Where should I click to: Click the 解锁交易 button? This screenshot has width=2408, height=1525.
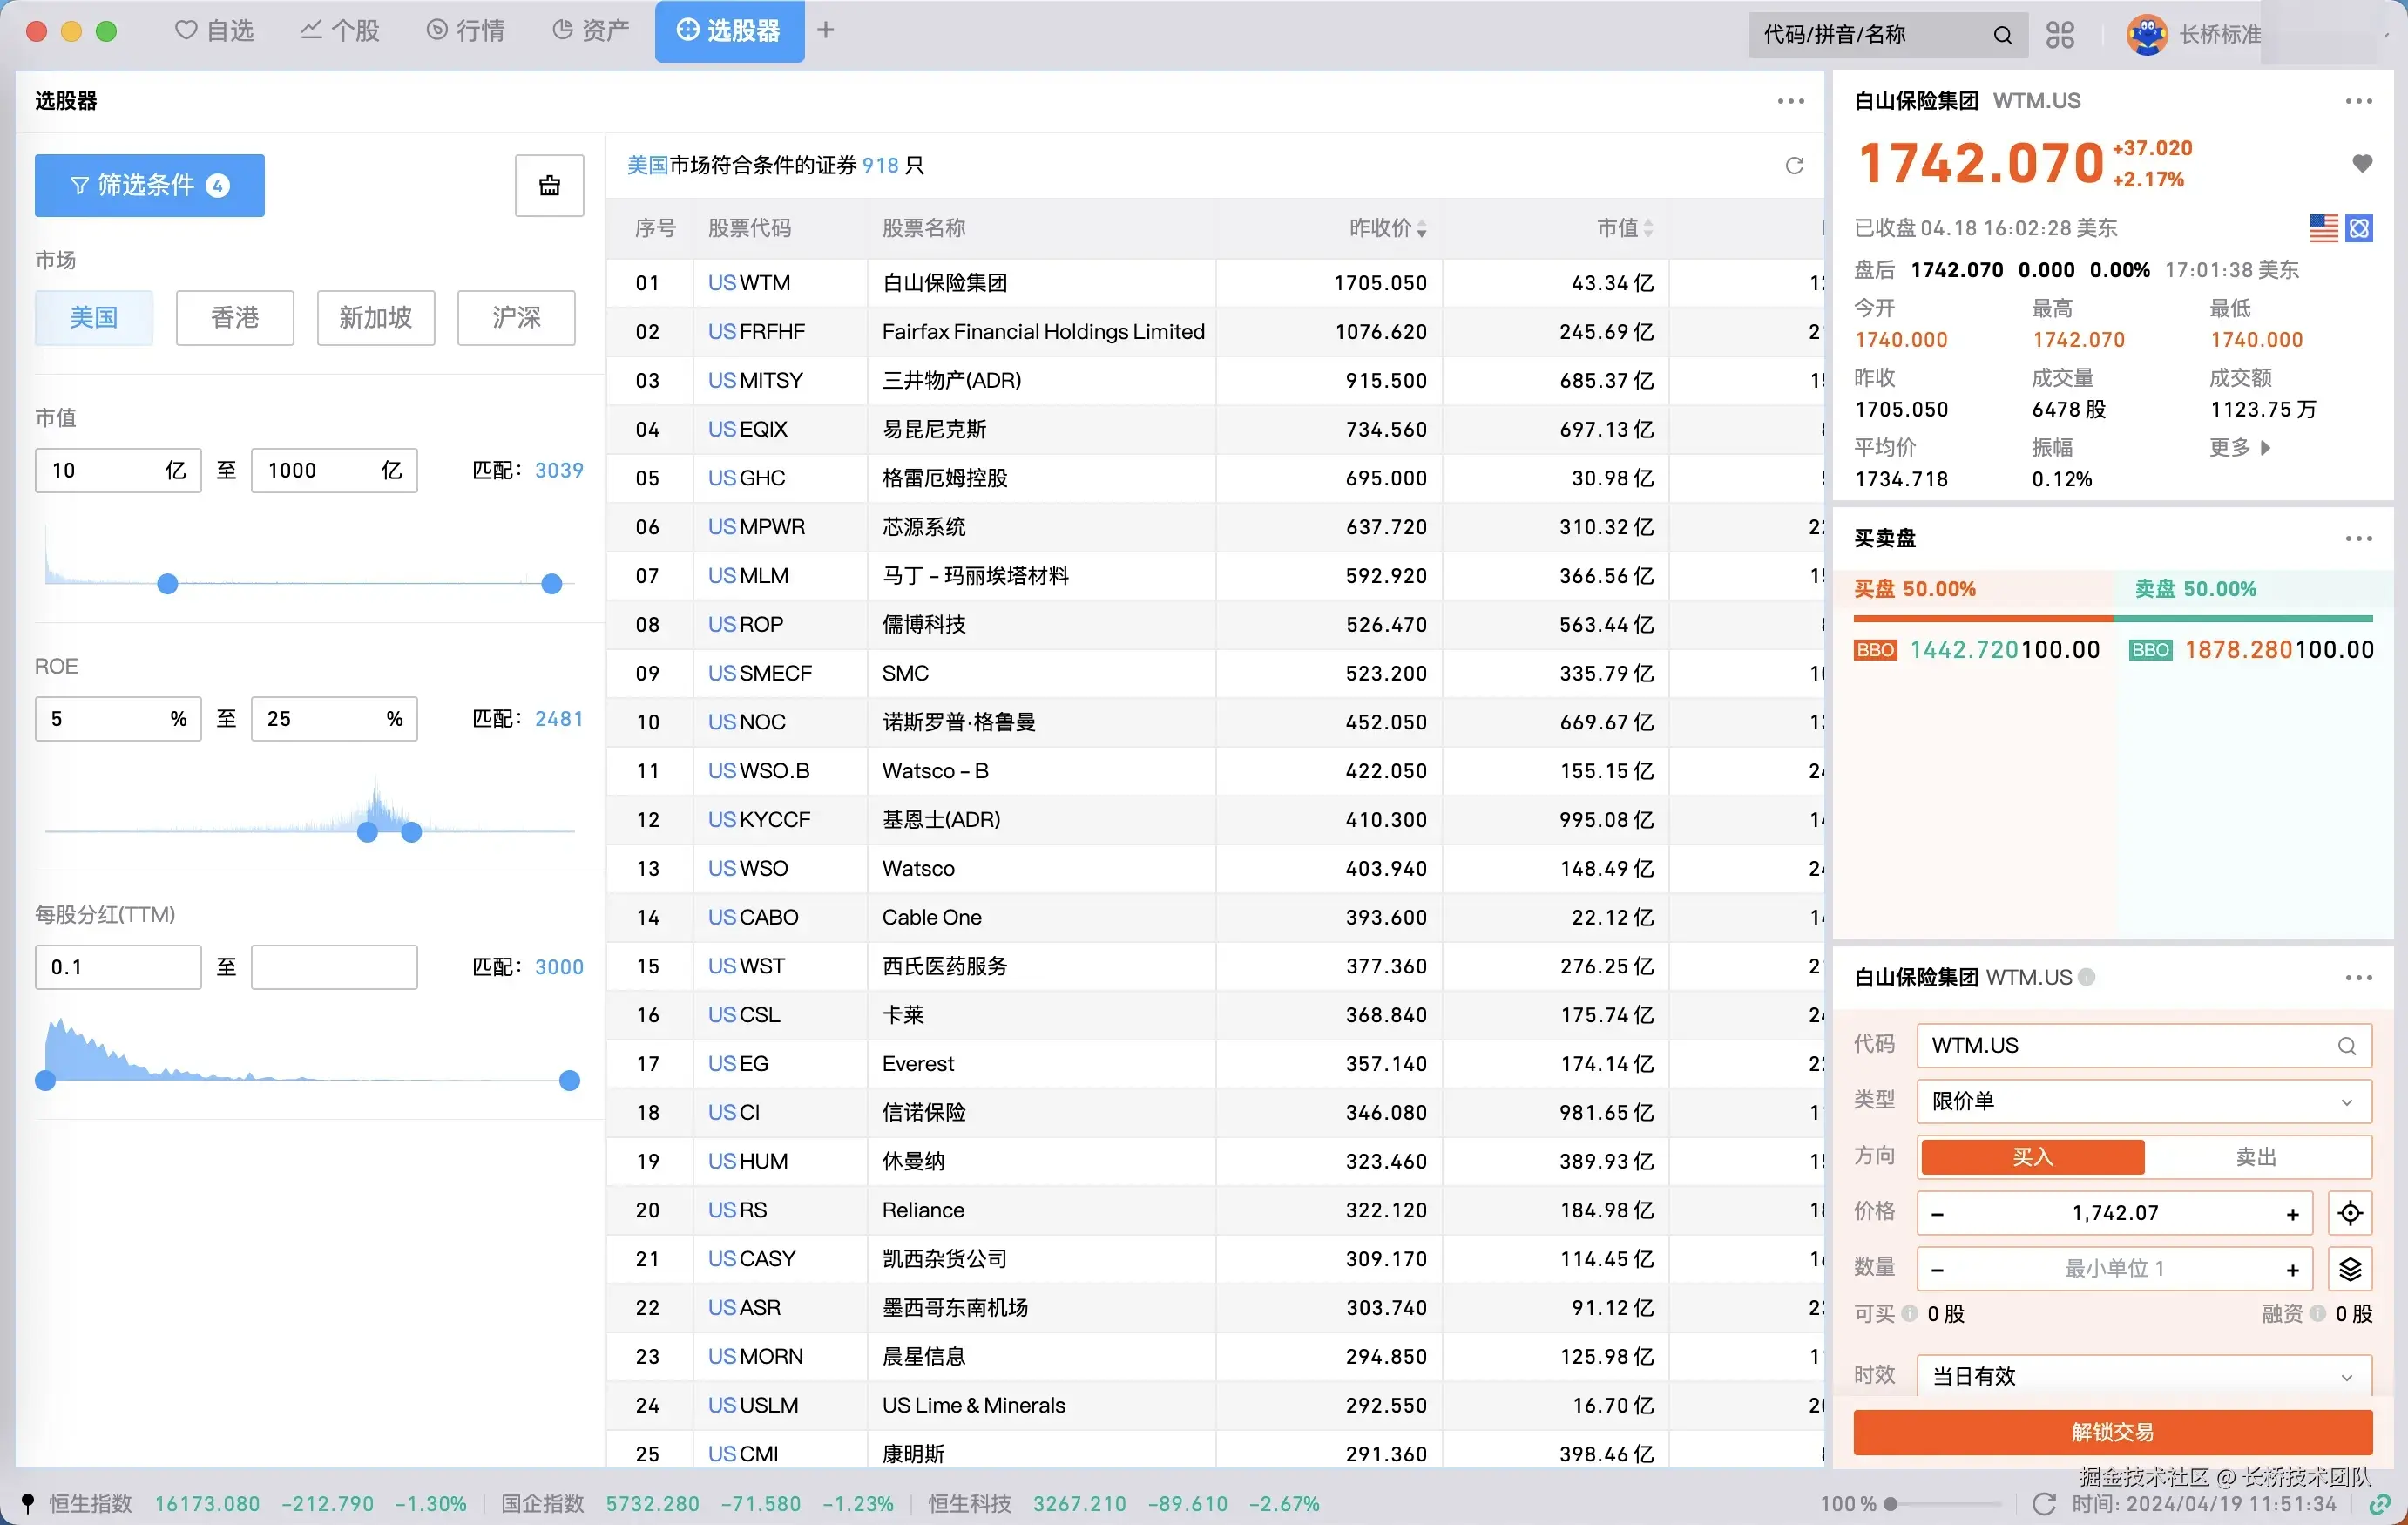[x=2112, y=1432]
